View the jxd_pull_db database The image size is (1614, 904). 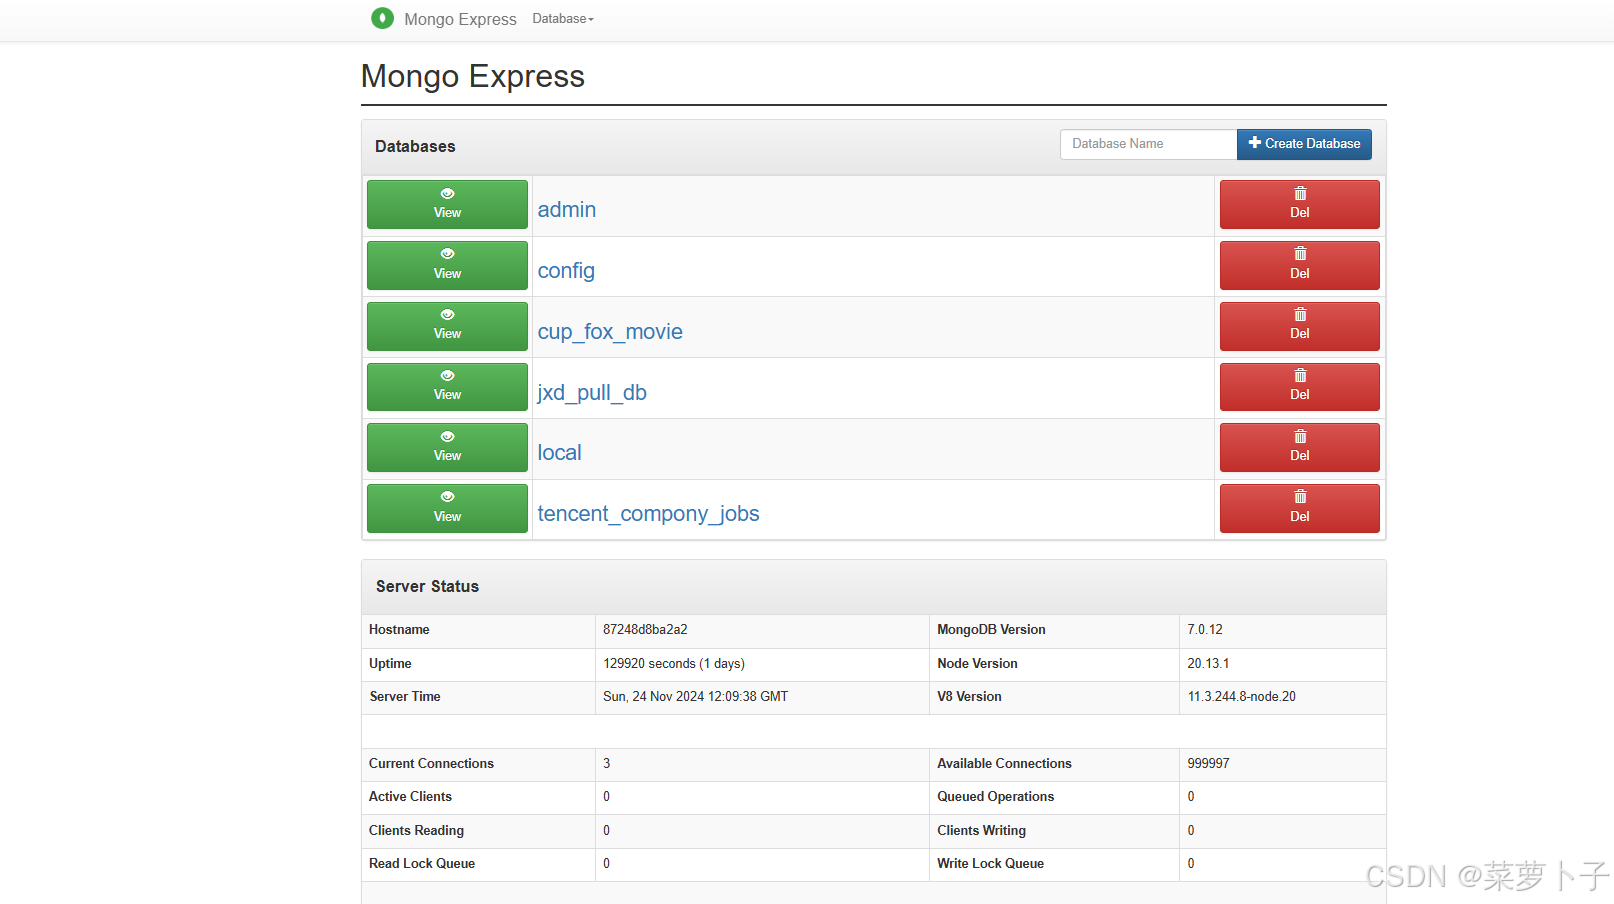tap(446, 387)
